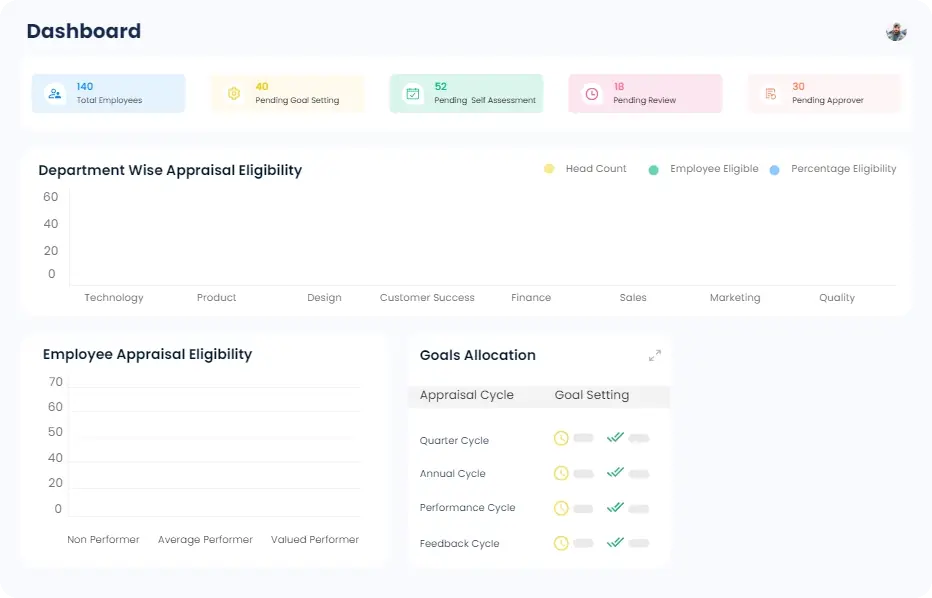Image resolution: width=932 pixels, height=598 pixels.
Task: Toggle the Percentage Eligibility legend dot
Action: [774, 170]
